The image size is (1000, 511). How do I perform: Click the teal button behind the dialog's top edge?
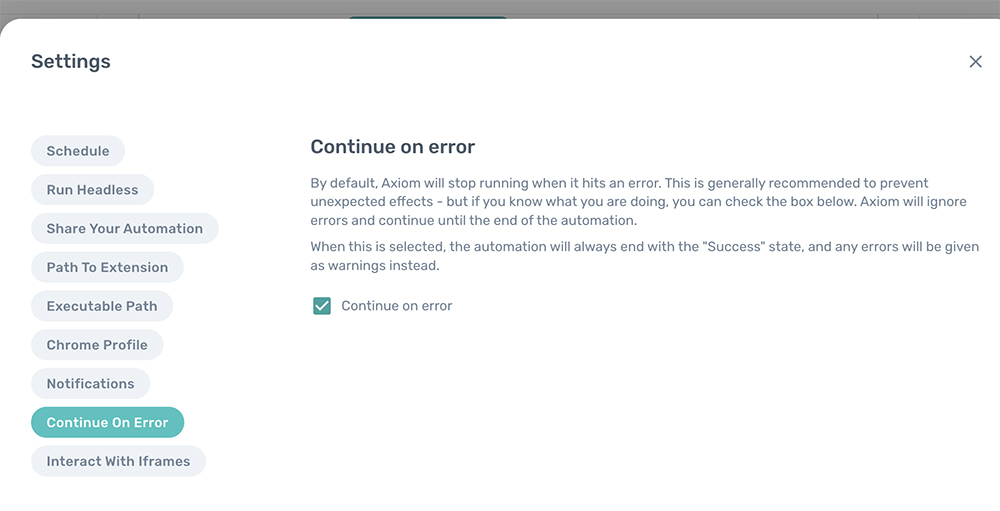[428, 17]
